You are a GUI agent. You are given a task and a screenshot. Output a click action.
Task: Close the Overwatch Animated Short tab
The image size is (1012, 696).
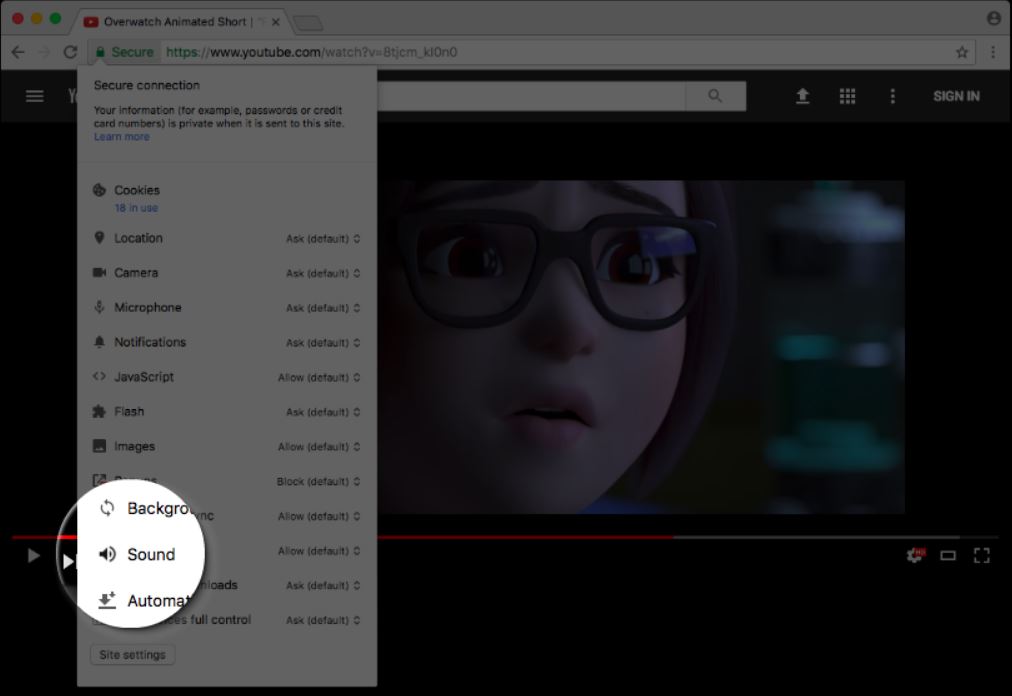276,21
